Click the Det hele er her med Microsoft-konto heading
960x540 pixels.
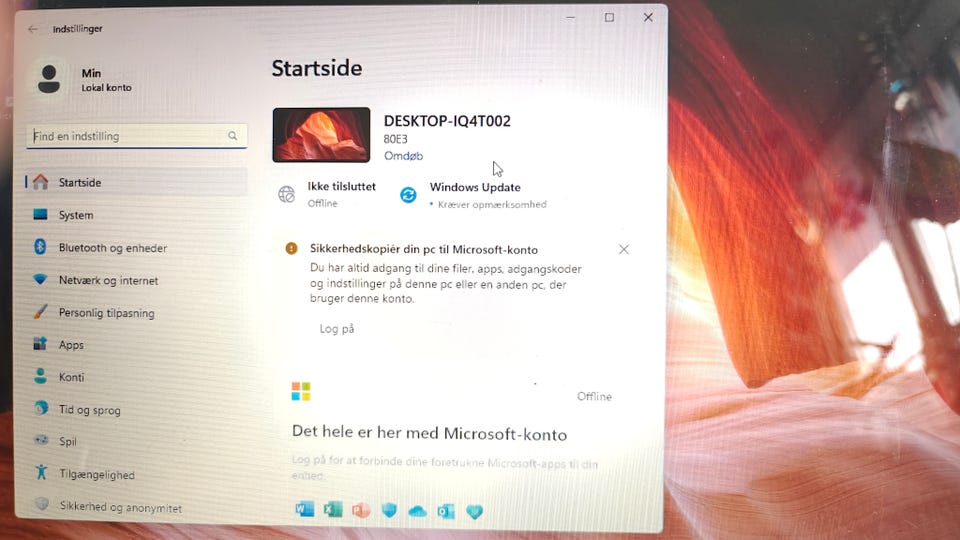point(430,433)
